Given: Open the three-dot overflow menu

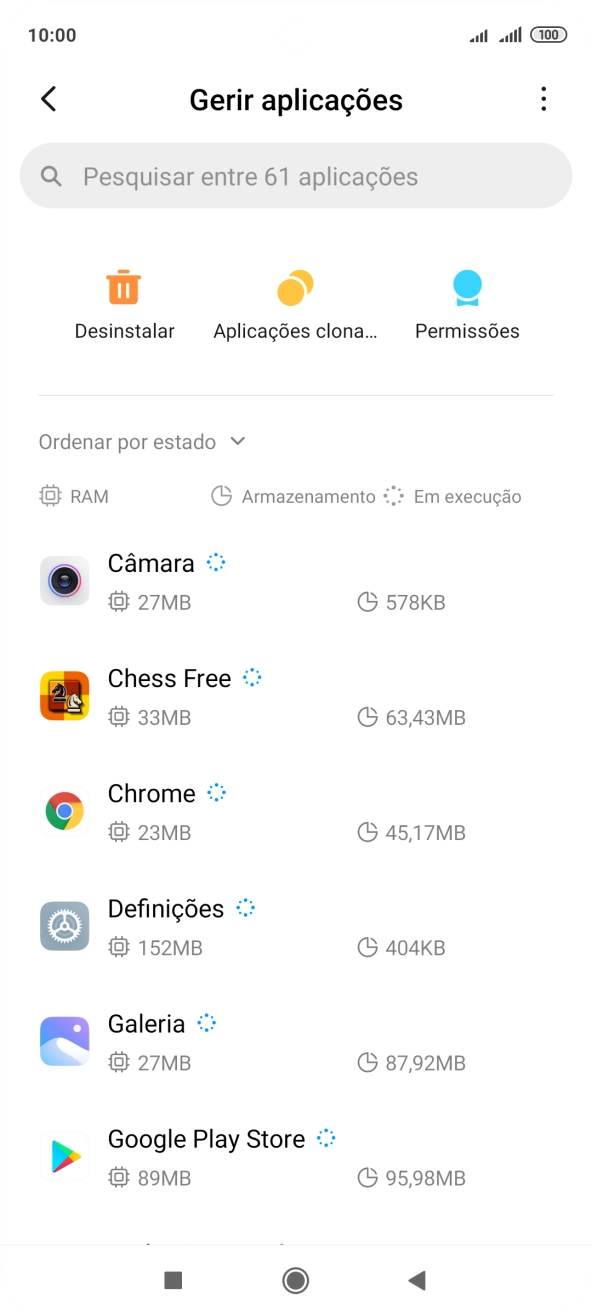Looking at the screenshot, I should pos(543,99).
